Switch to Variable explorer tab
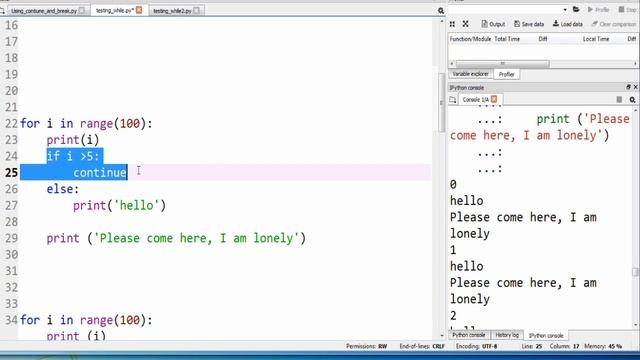Screen dimensions: 640x360 click(x=470, y=74)
